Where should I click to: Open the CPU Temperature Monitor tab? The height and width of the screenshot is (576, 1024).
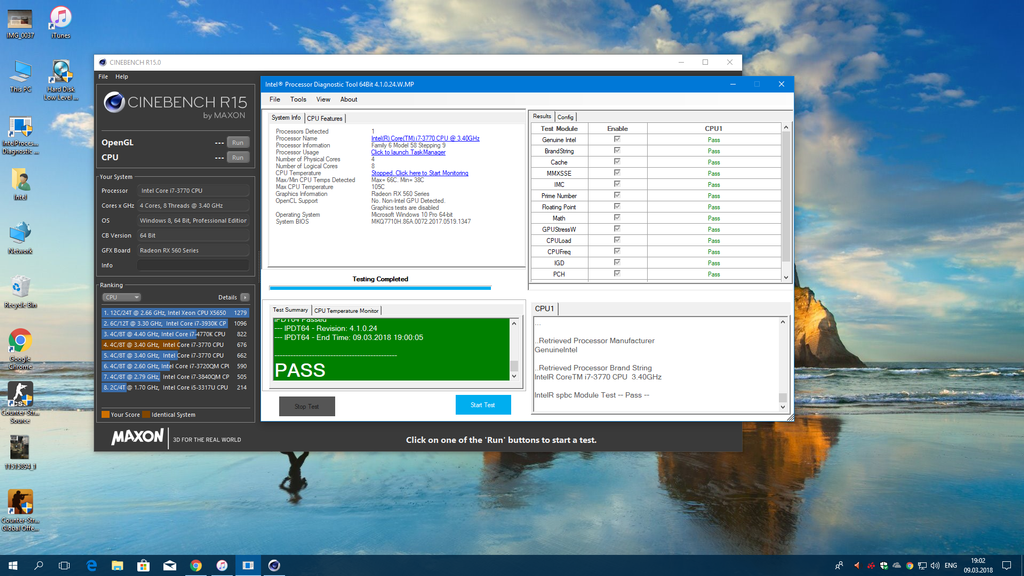(346, 310)
